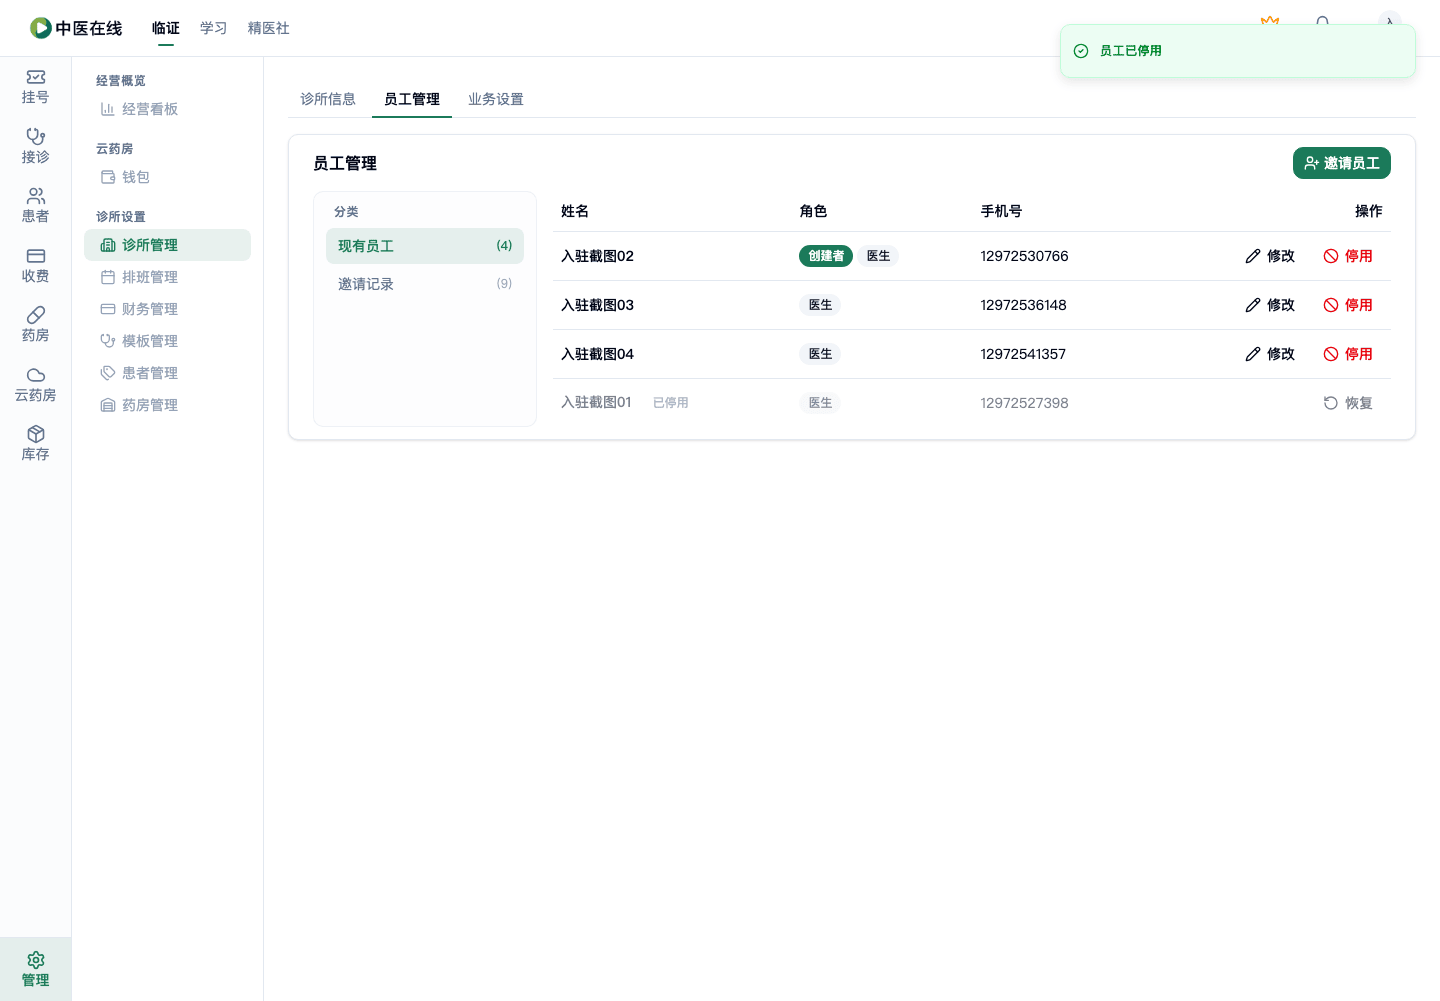Viewport: 1440px width, 1001px height.
Task: Switch to the 员工管理 tab
Action: pyautogui.click(x=412, y=99)
